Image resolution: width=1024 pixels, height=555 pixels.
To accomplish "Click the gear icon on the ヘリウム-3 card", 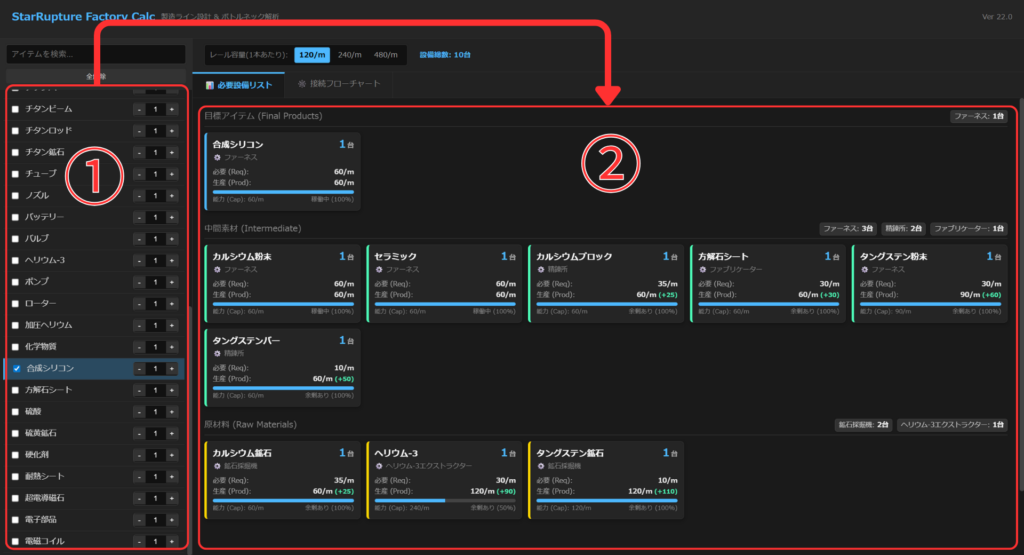I will (379, 466).
